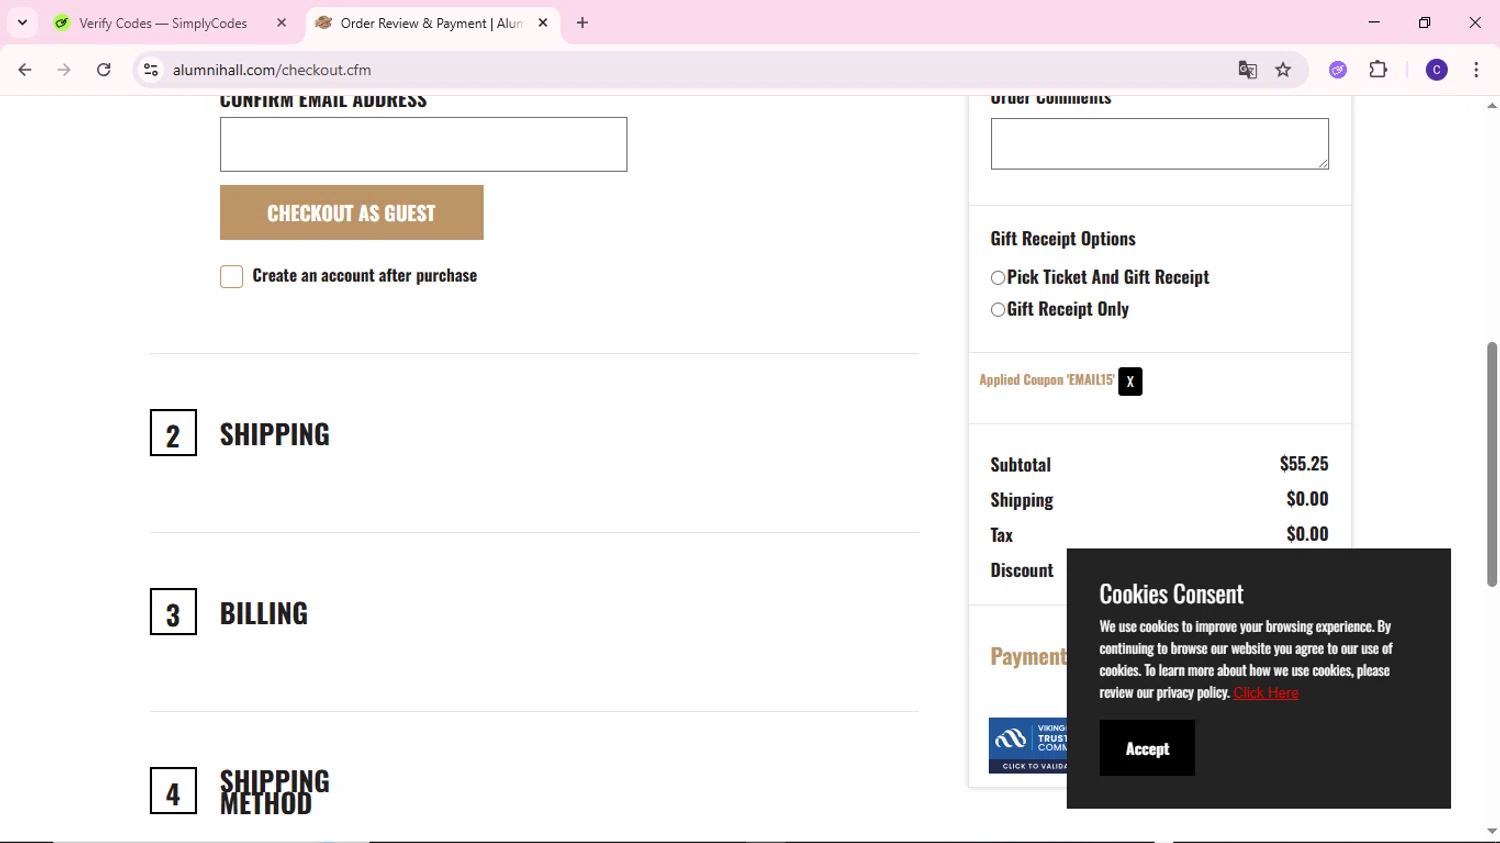The height and width of the screenshot is (843, 1500).
Task: Select Pick Ticket And Gift Receipt option
Action: point(998,278)
